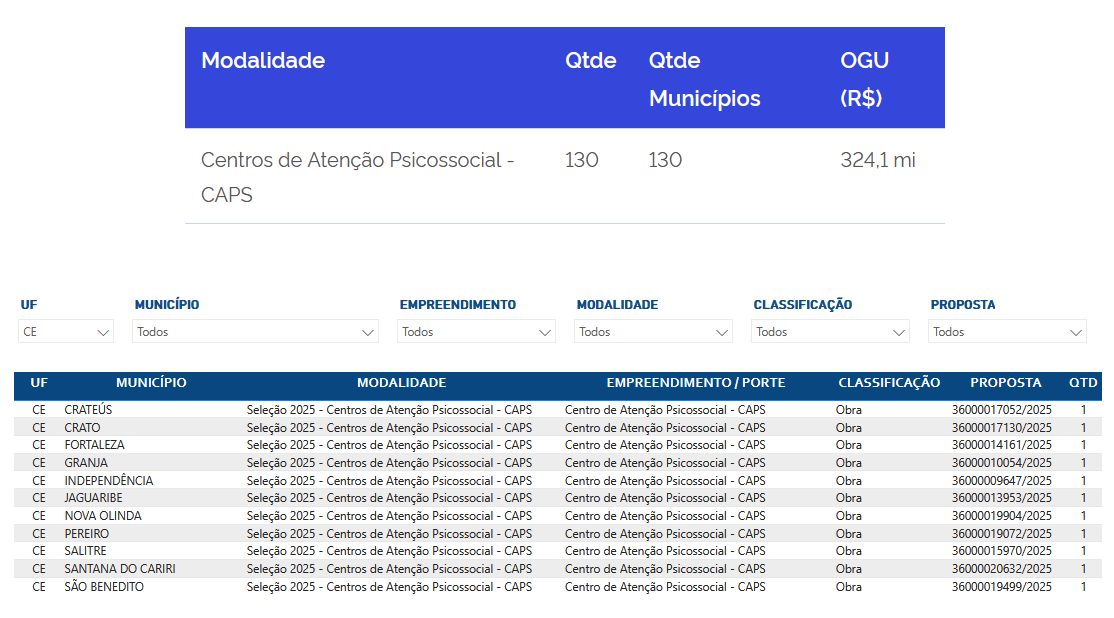Viewport: 1114px width, 618px height.
Task: Expand the Proposta filter dropdown
Action: (1007, 332)
